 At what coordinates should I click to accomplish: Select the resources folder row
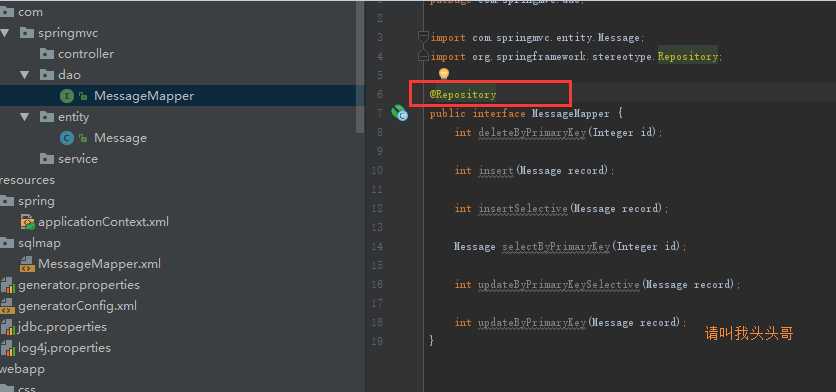(x=28, y=180)
